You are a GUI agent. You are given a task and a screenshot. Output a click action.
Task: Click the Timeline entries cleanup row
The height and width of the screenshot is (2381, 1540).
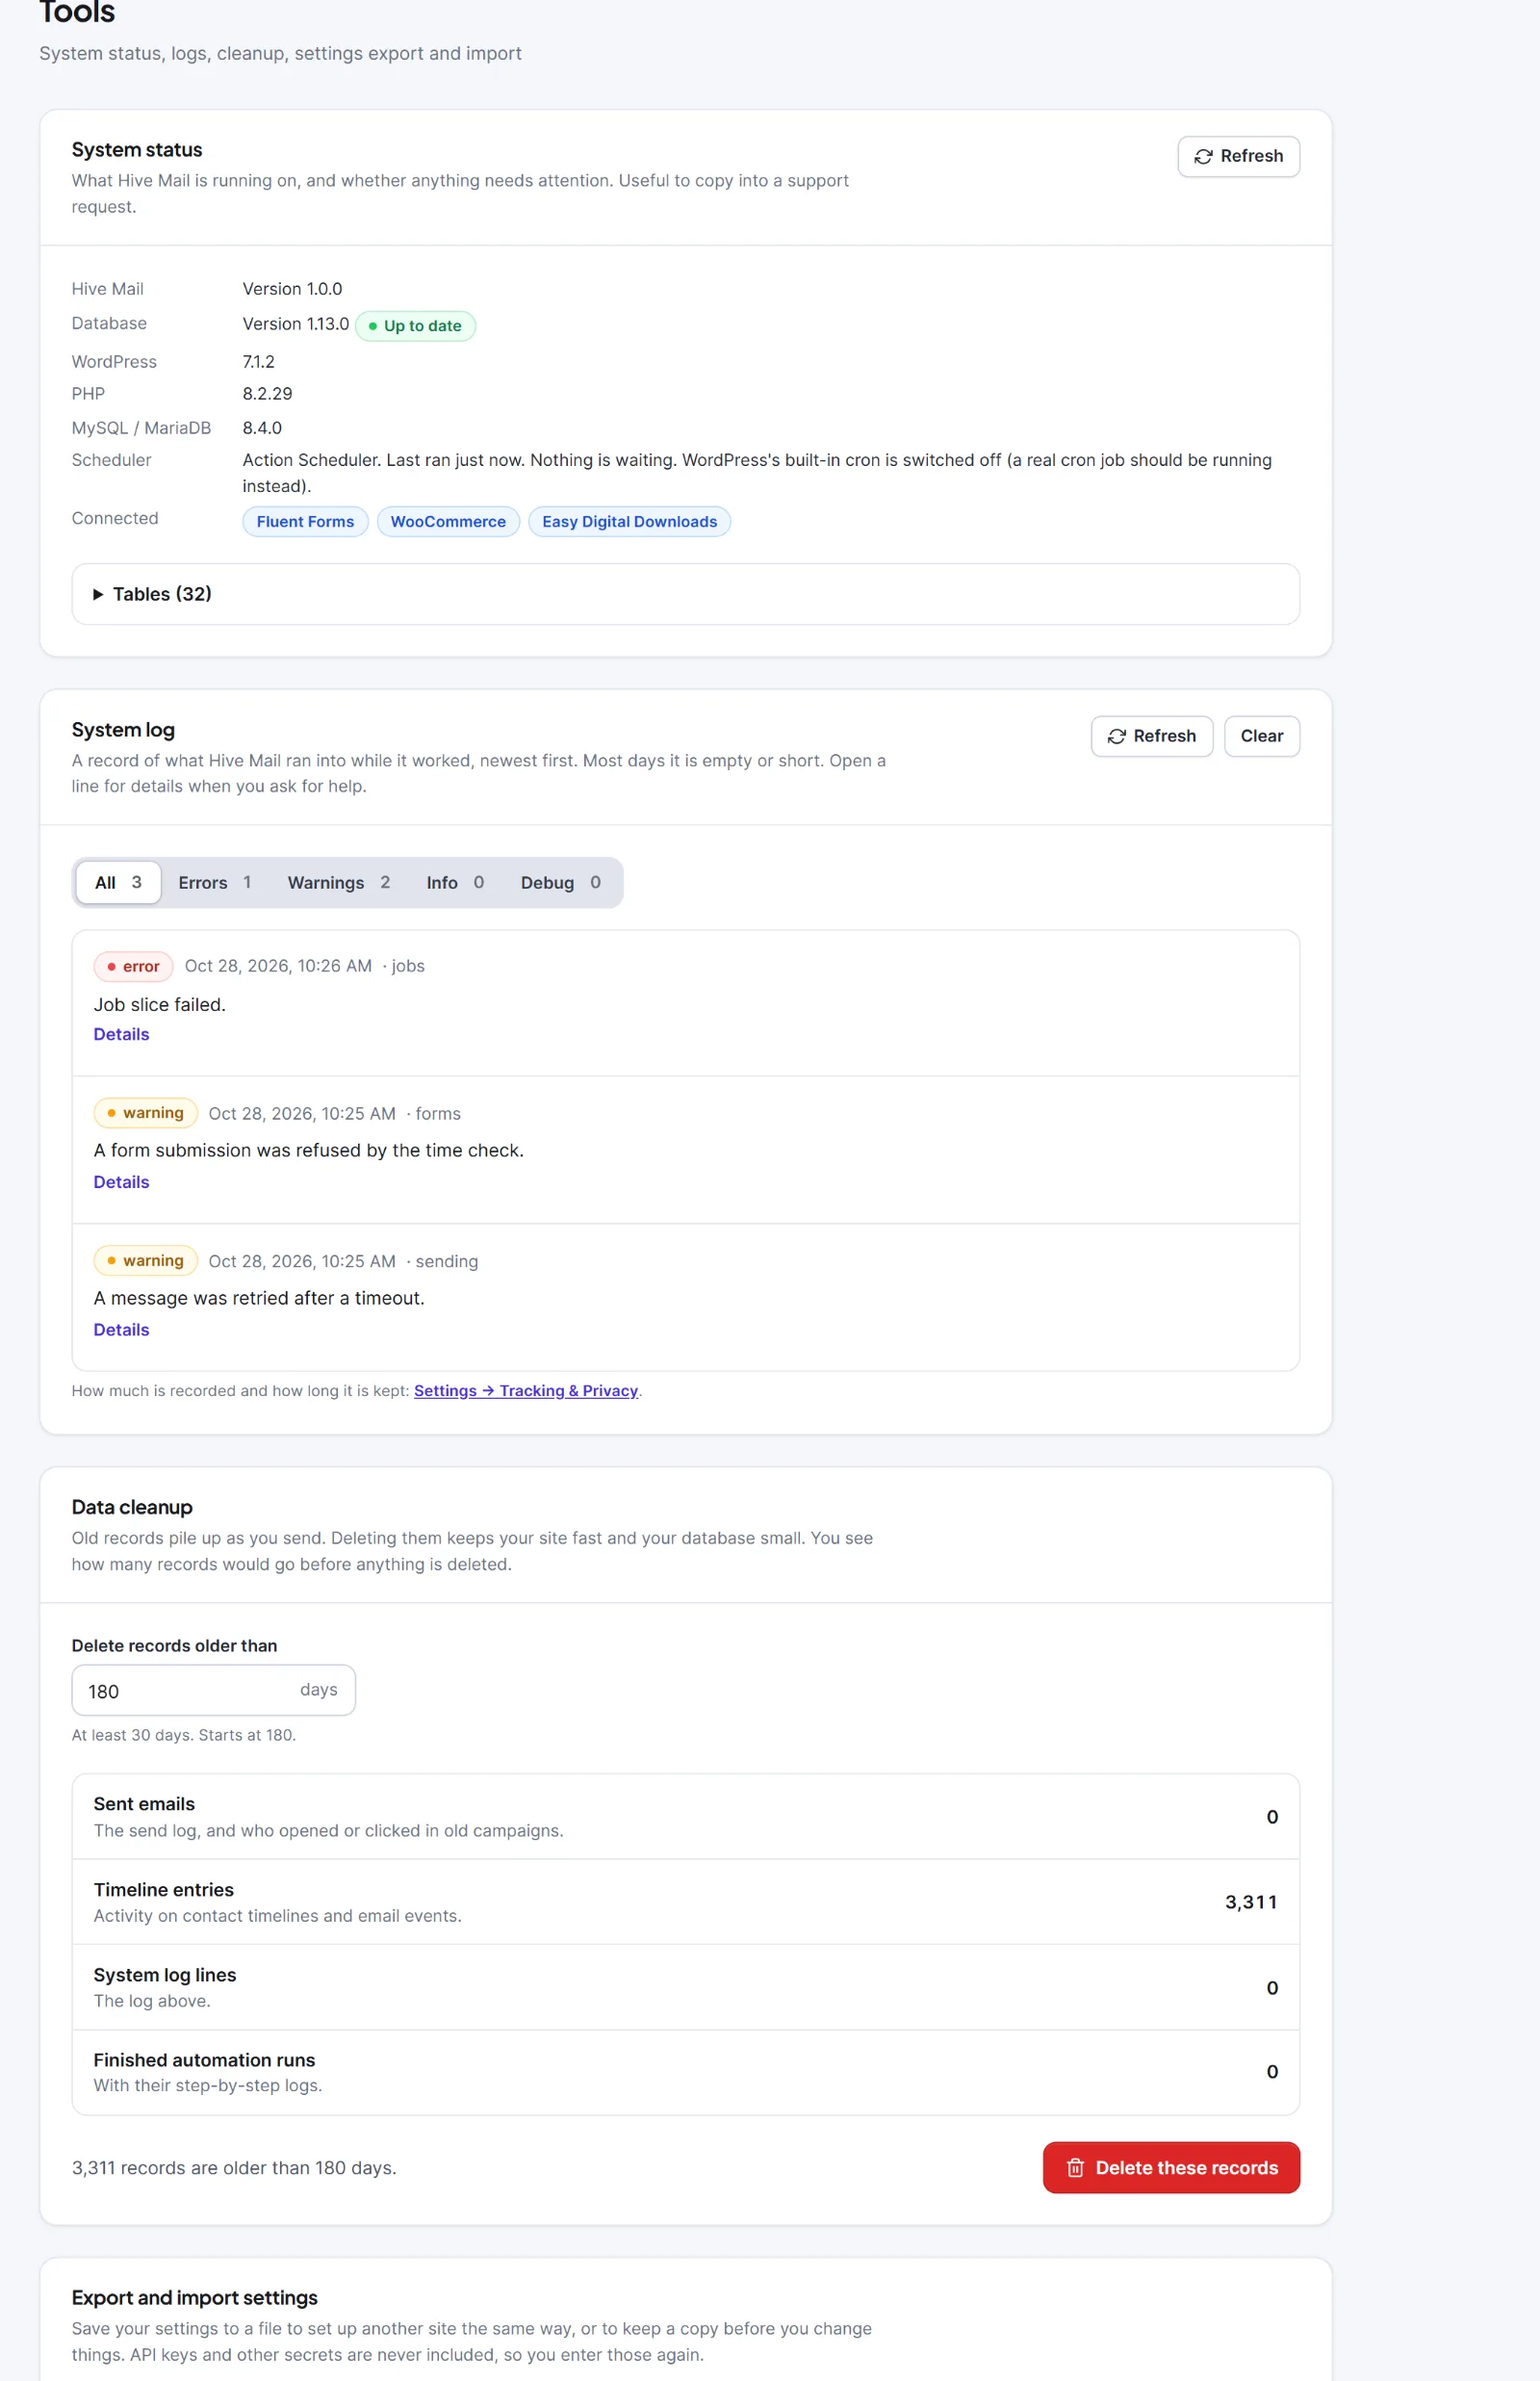[x=686, y=1902]
